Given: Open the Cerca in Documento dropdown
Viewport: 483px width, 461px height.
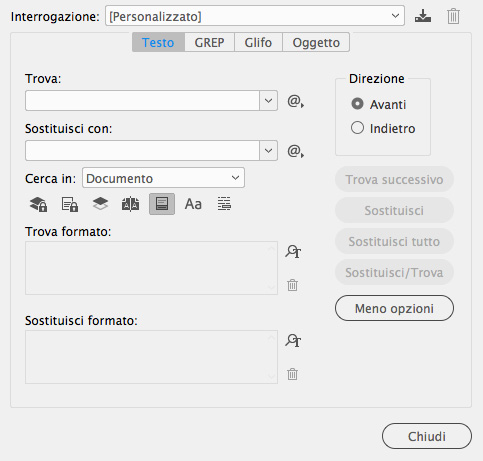Looking at the screenshot, I should (163, 178).
